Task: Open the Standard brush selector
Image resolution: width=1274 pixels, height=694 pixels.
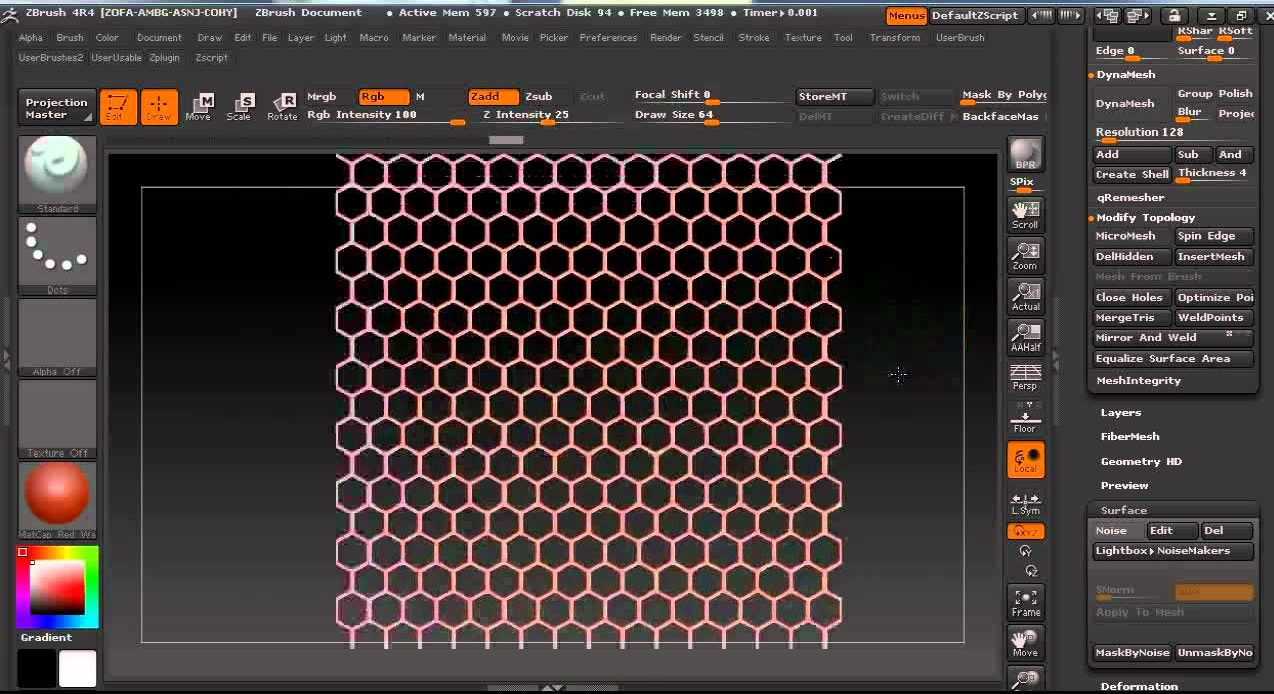Action: (57, 174)
